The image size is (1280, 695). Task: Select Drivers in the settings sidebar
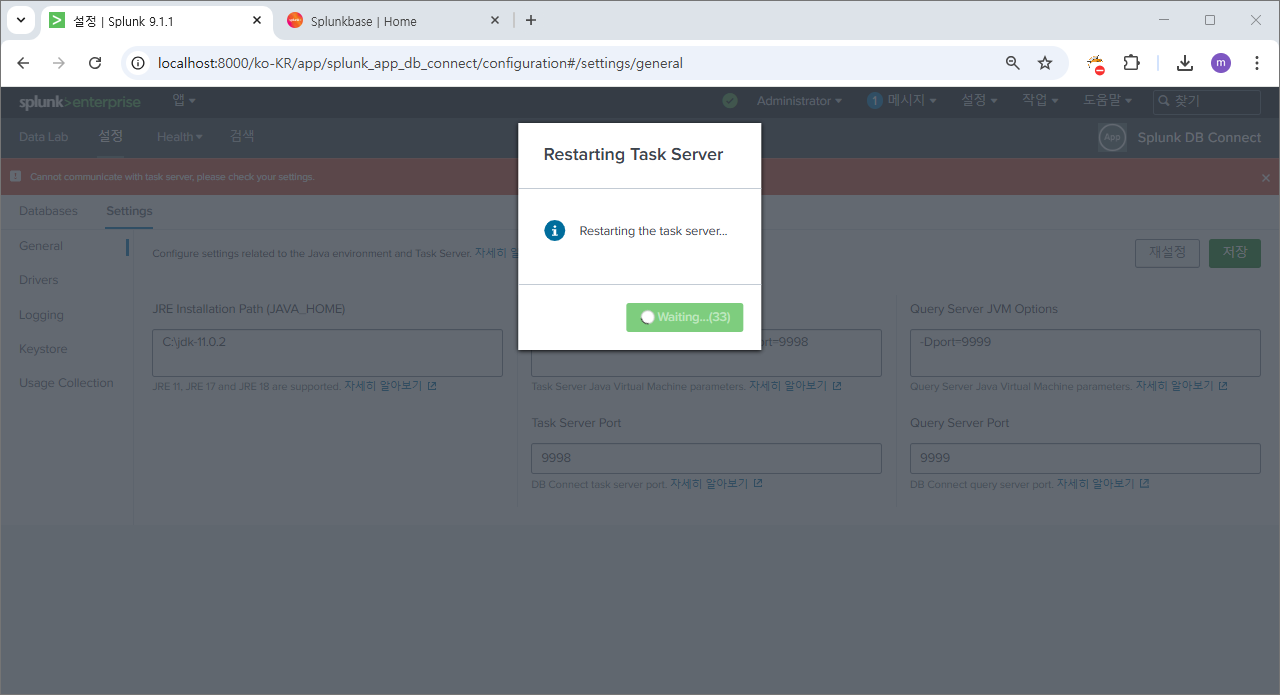39,280
